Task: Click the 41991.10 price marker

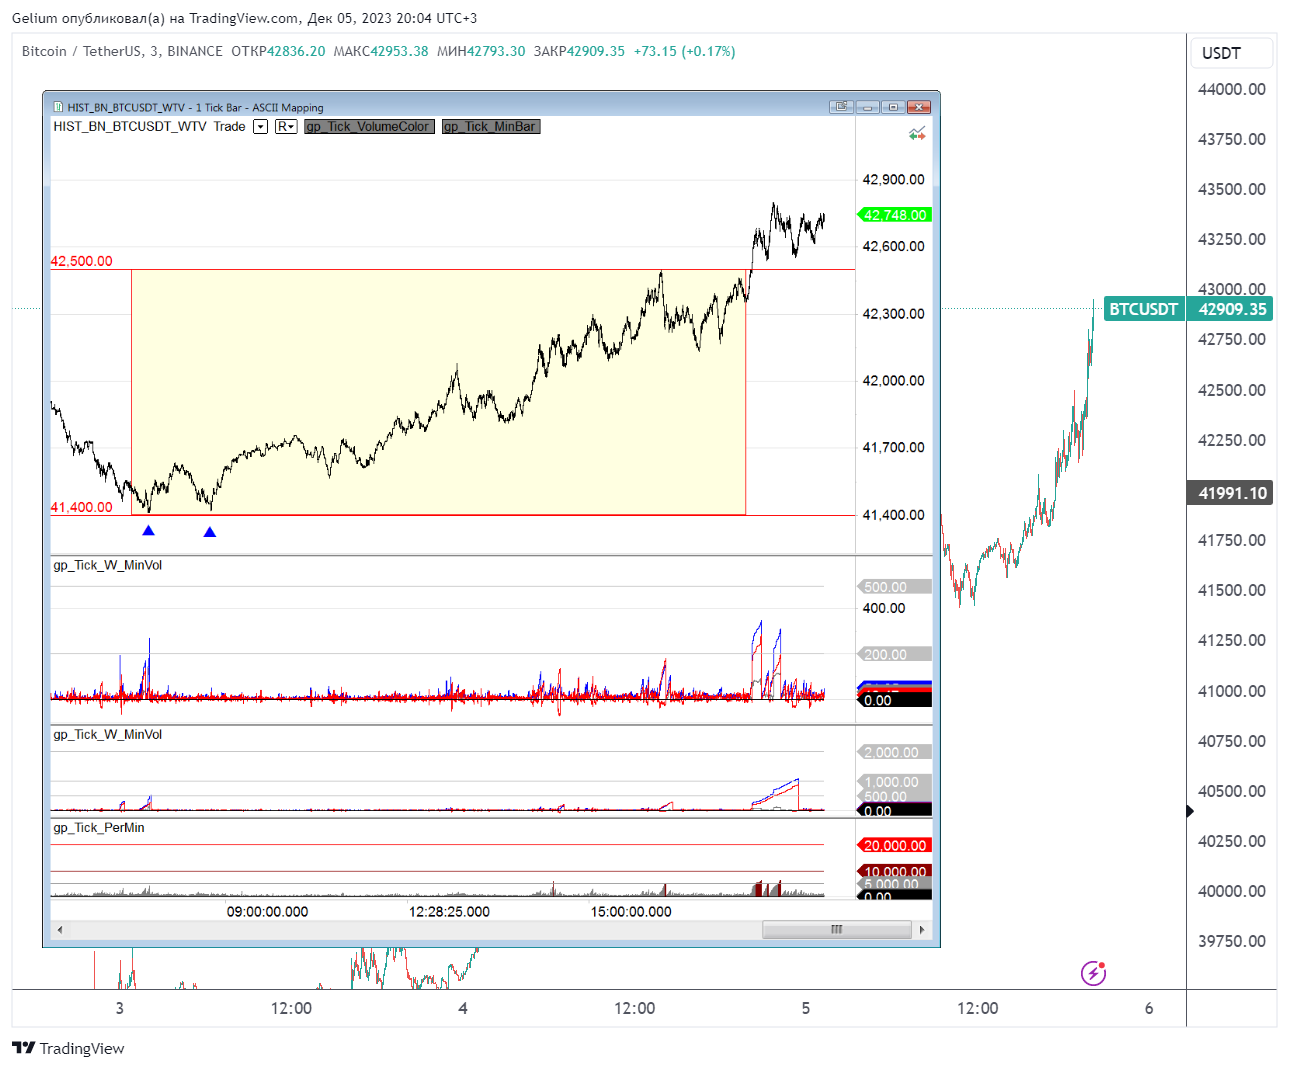Action: coord(1230,493)
